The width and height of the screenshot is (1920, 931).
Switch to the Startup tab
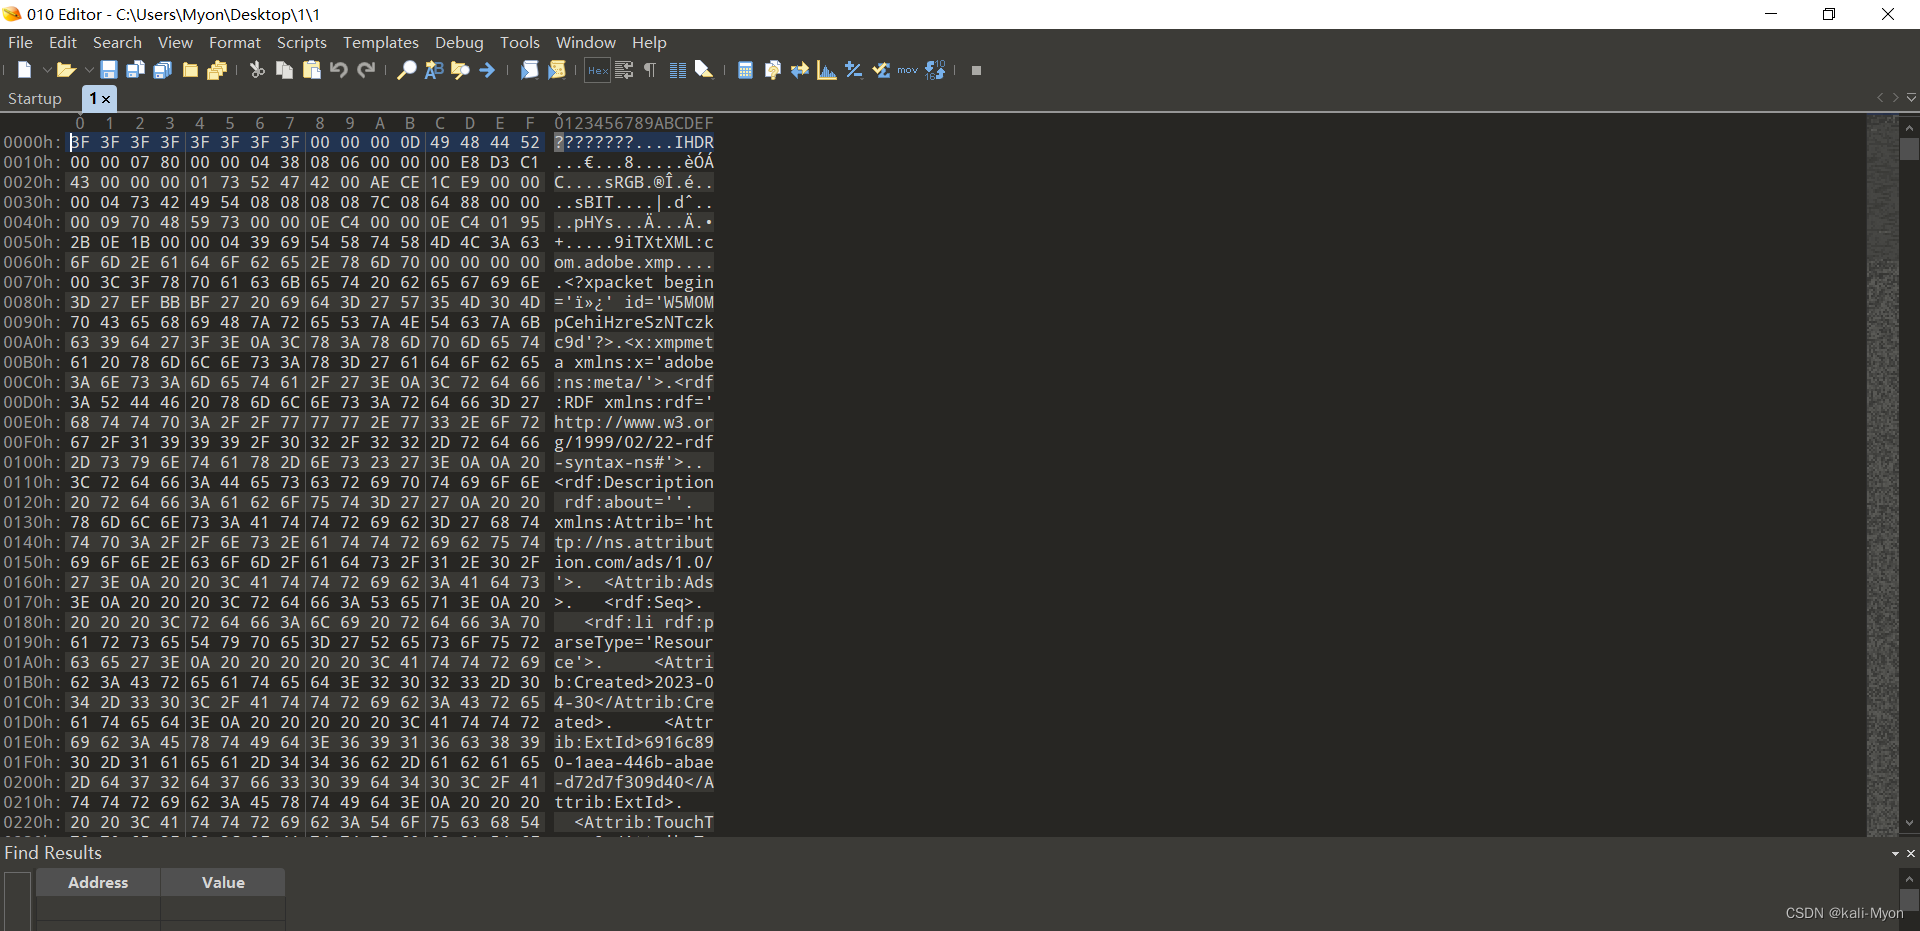(x=34, y=98)
